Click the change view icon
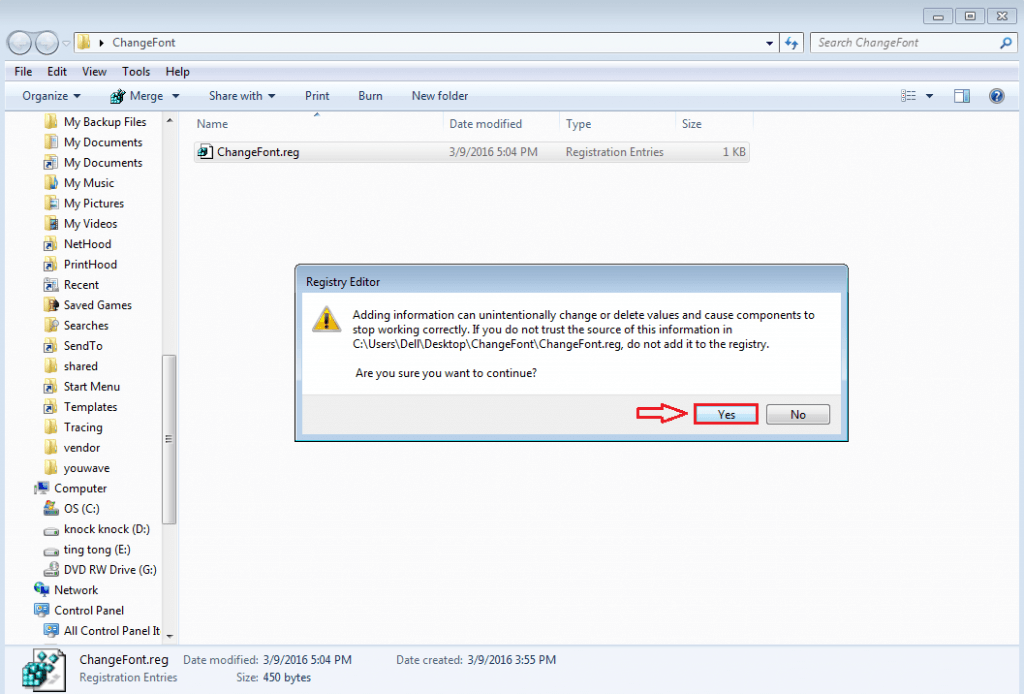This screenshot has height=694, width=1024. (908, 96)
